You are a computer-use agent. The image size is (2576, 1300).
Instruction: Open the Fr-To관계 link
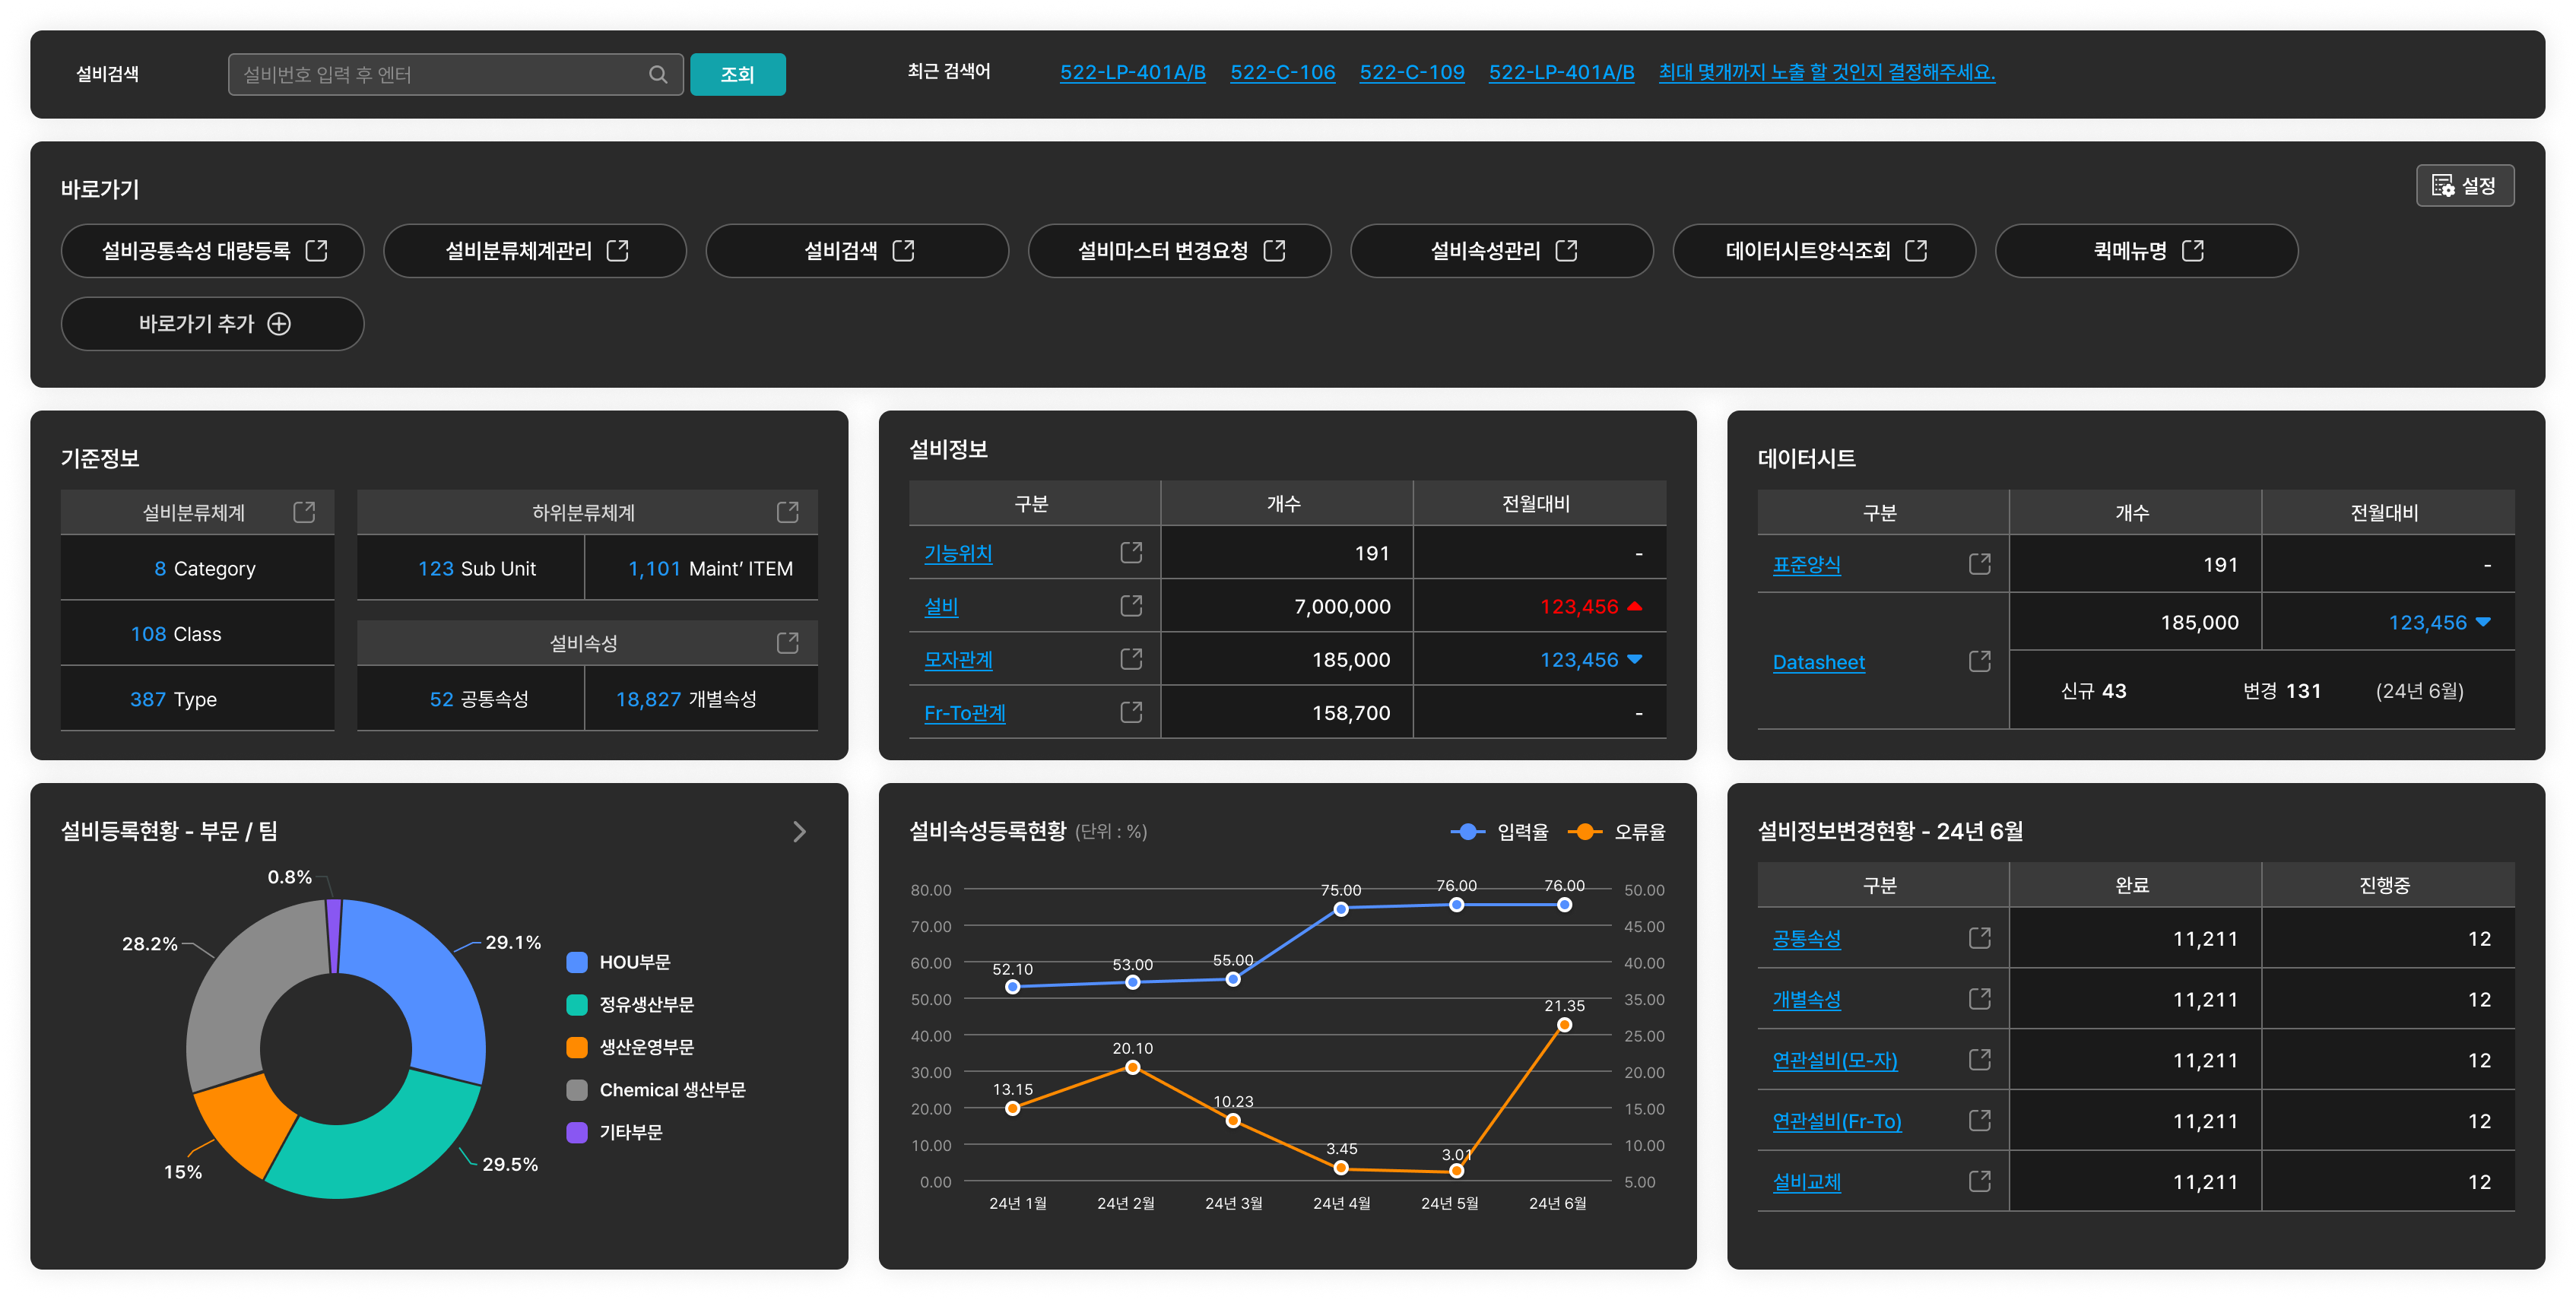pyautogui.click(x=964, y=712)
